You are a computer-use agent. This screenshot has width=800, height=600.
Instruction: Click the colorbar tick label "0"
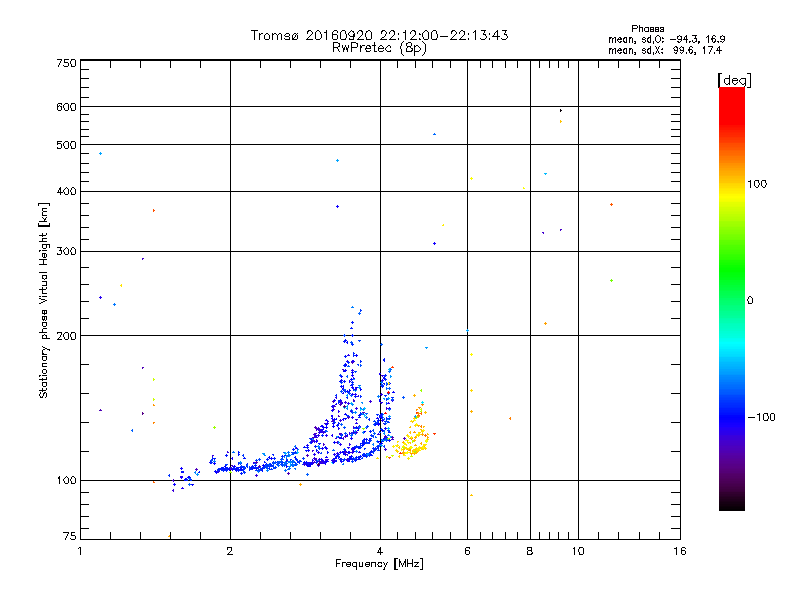[x=750, y=301]
